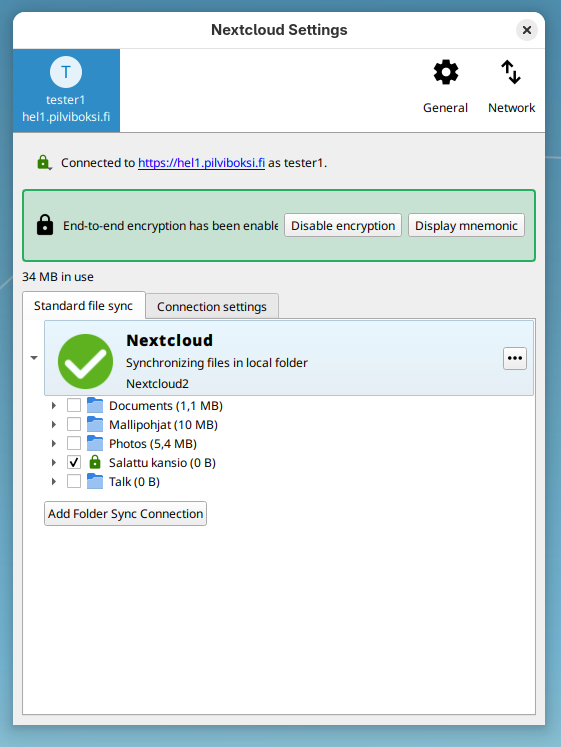
Task: Open the hel1.pilviboksi.fi server link
Action: pos(201,163)
